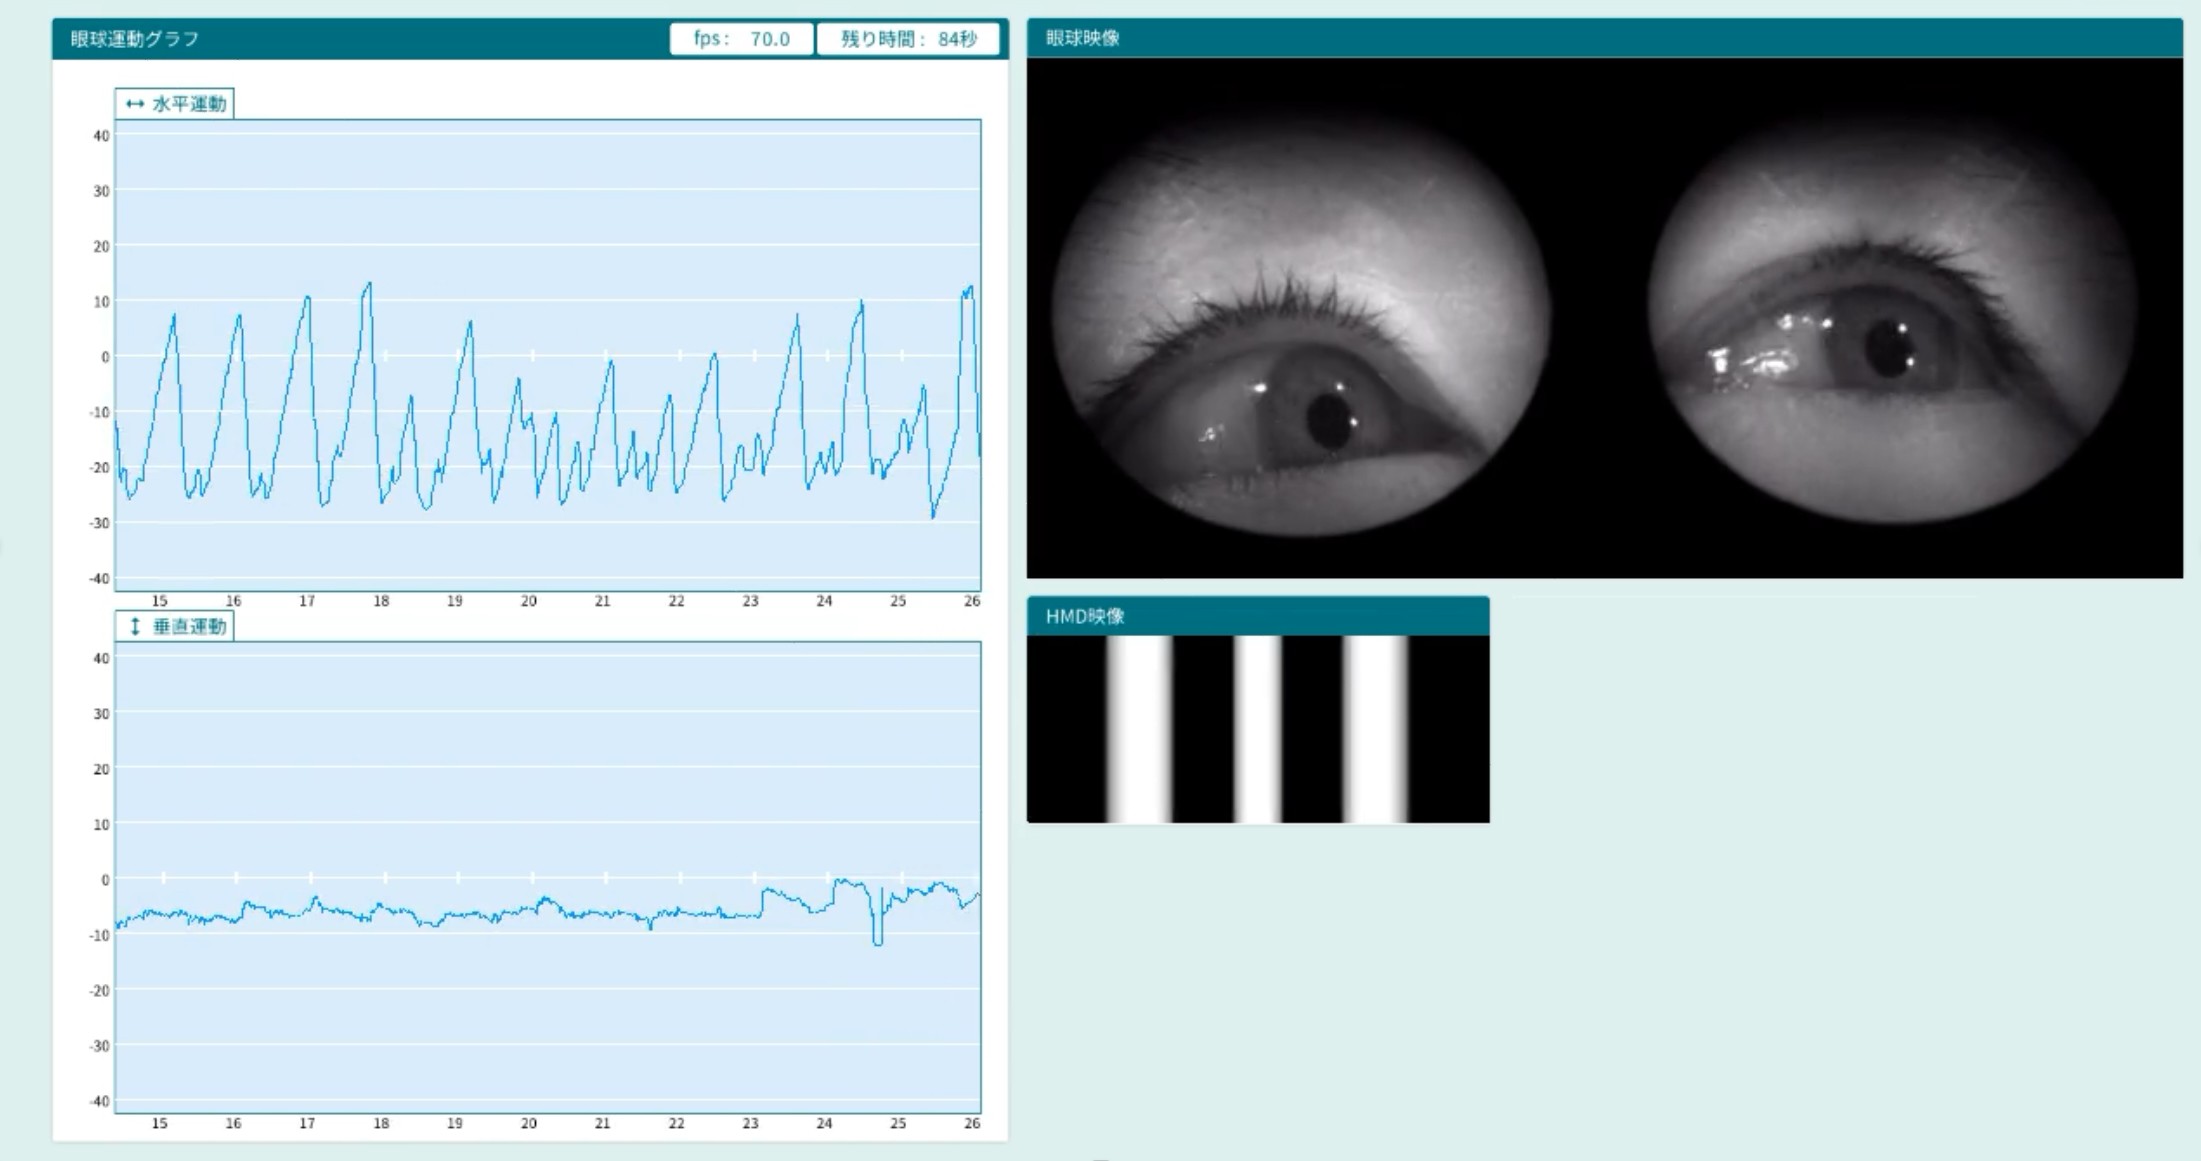Click the 24 mark on vertical graph's time axis

(x=824, y=1123)
